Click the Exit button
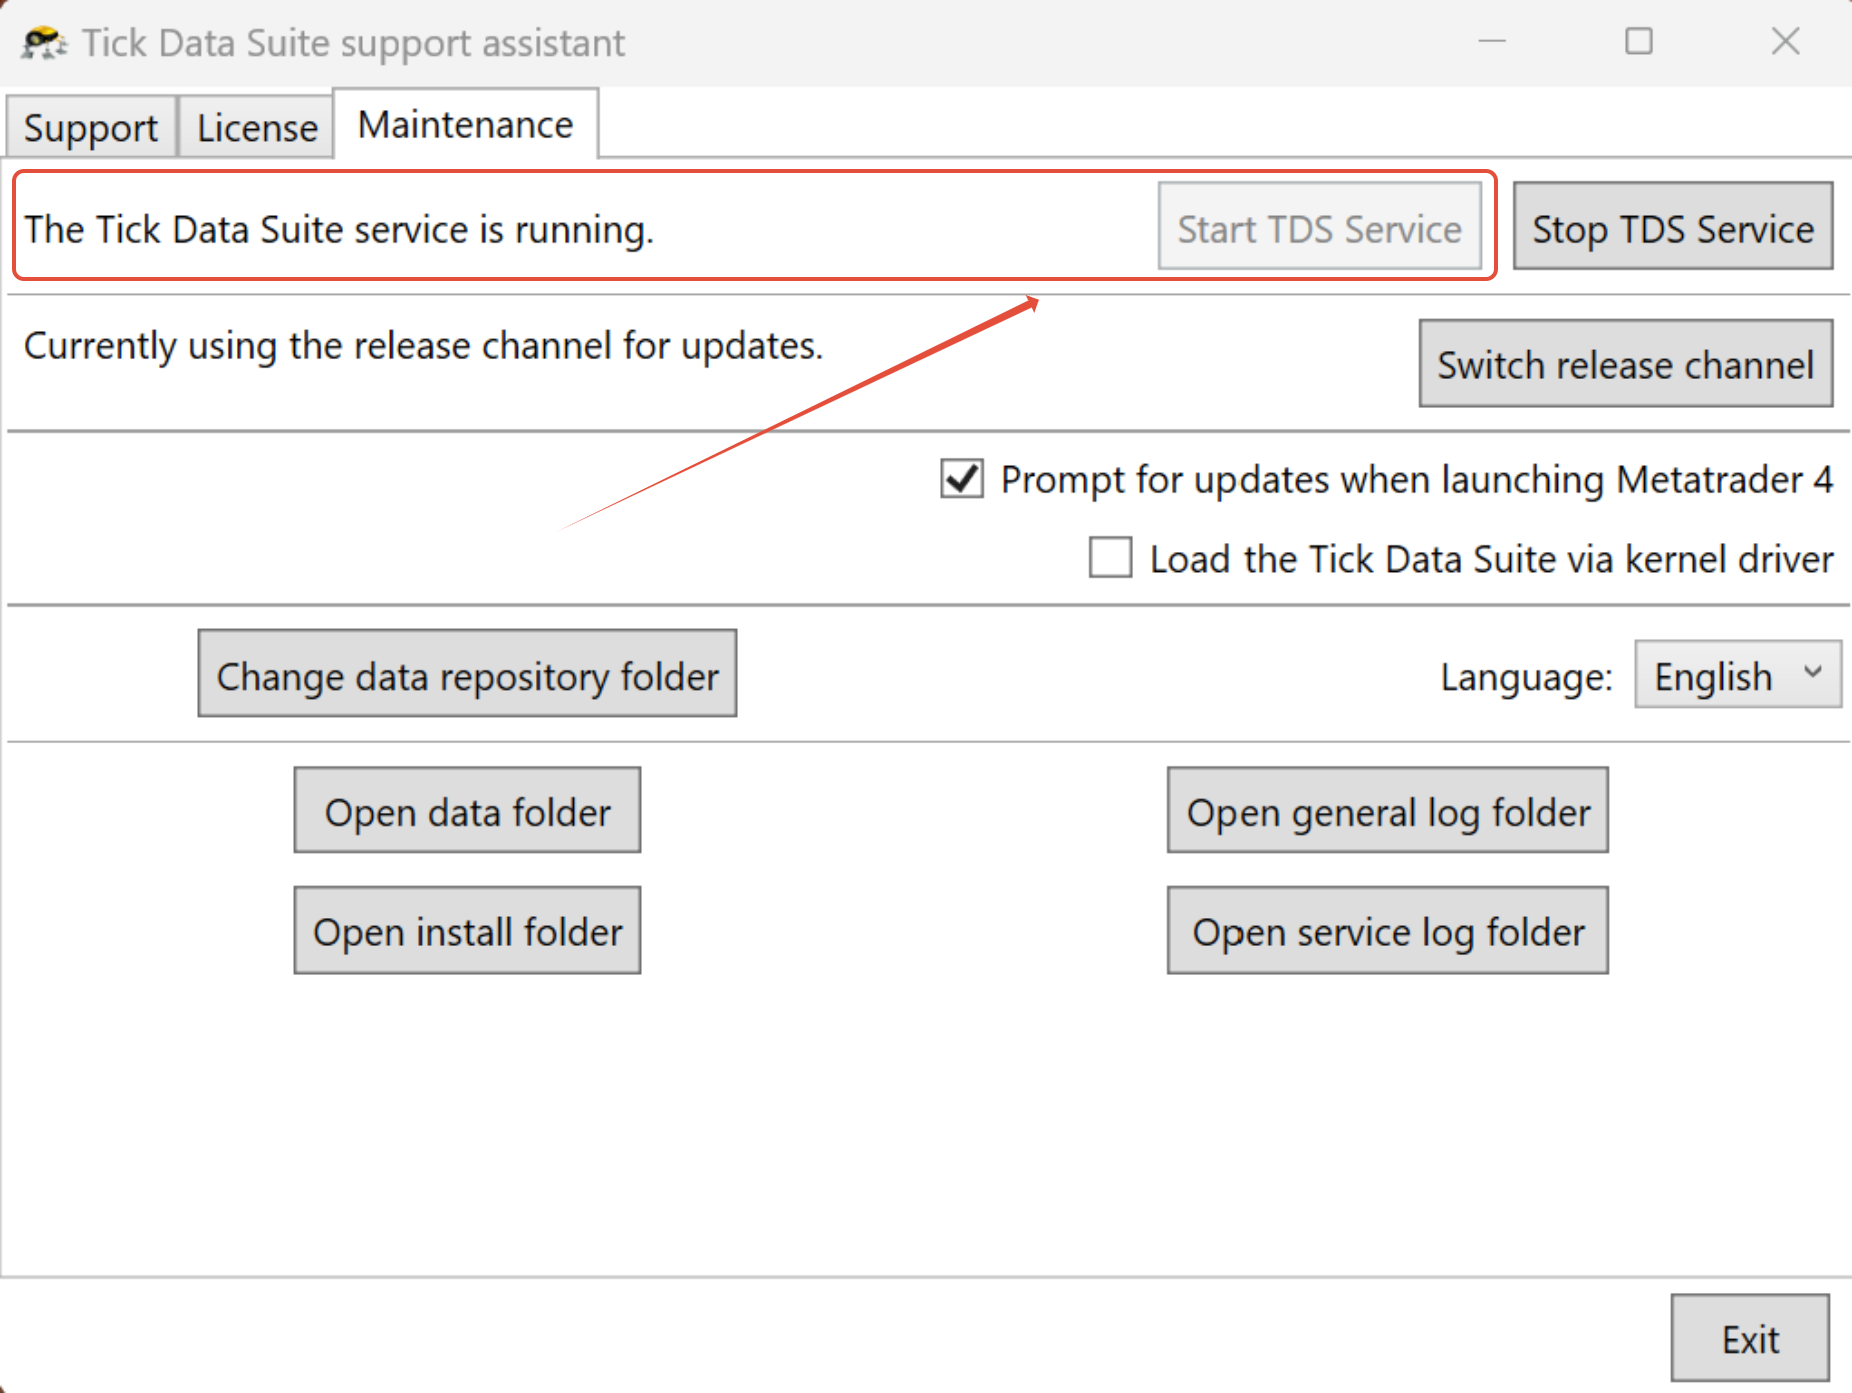The image size is (1852, 1393). point(1751,1338)
